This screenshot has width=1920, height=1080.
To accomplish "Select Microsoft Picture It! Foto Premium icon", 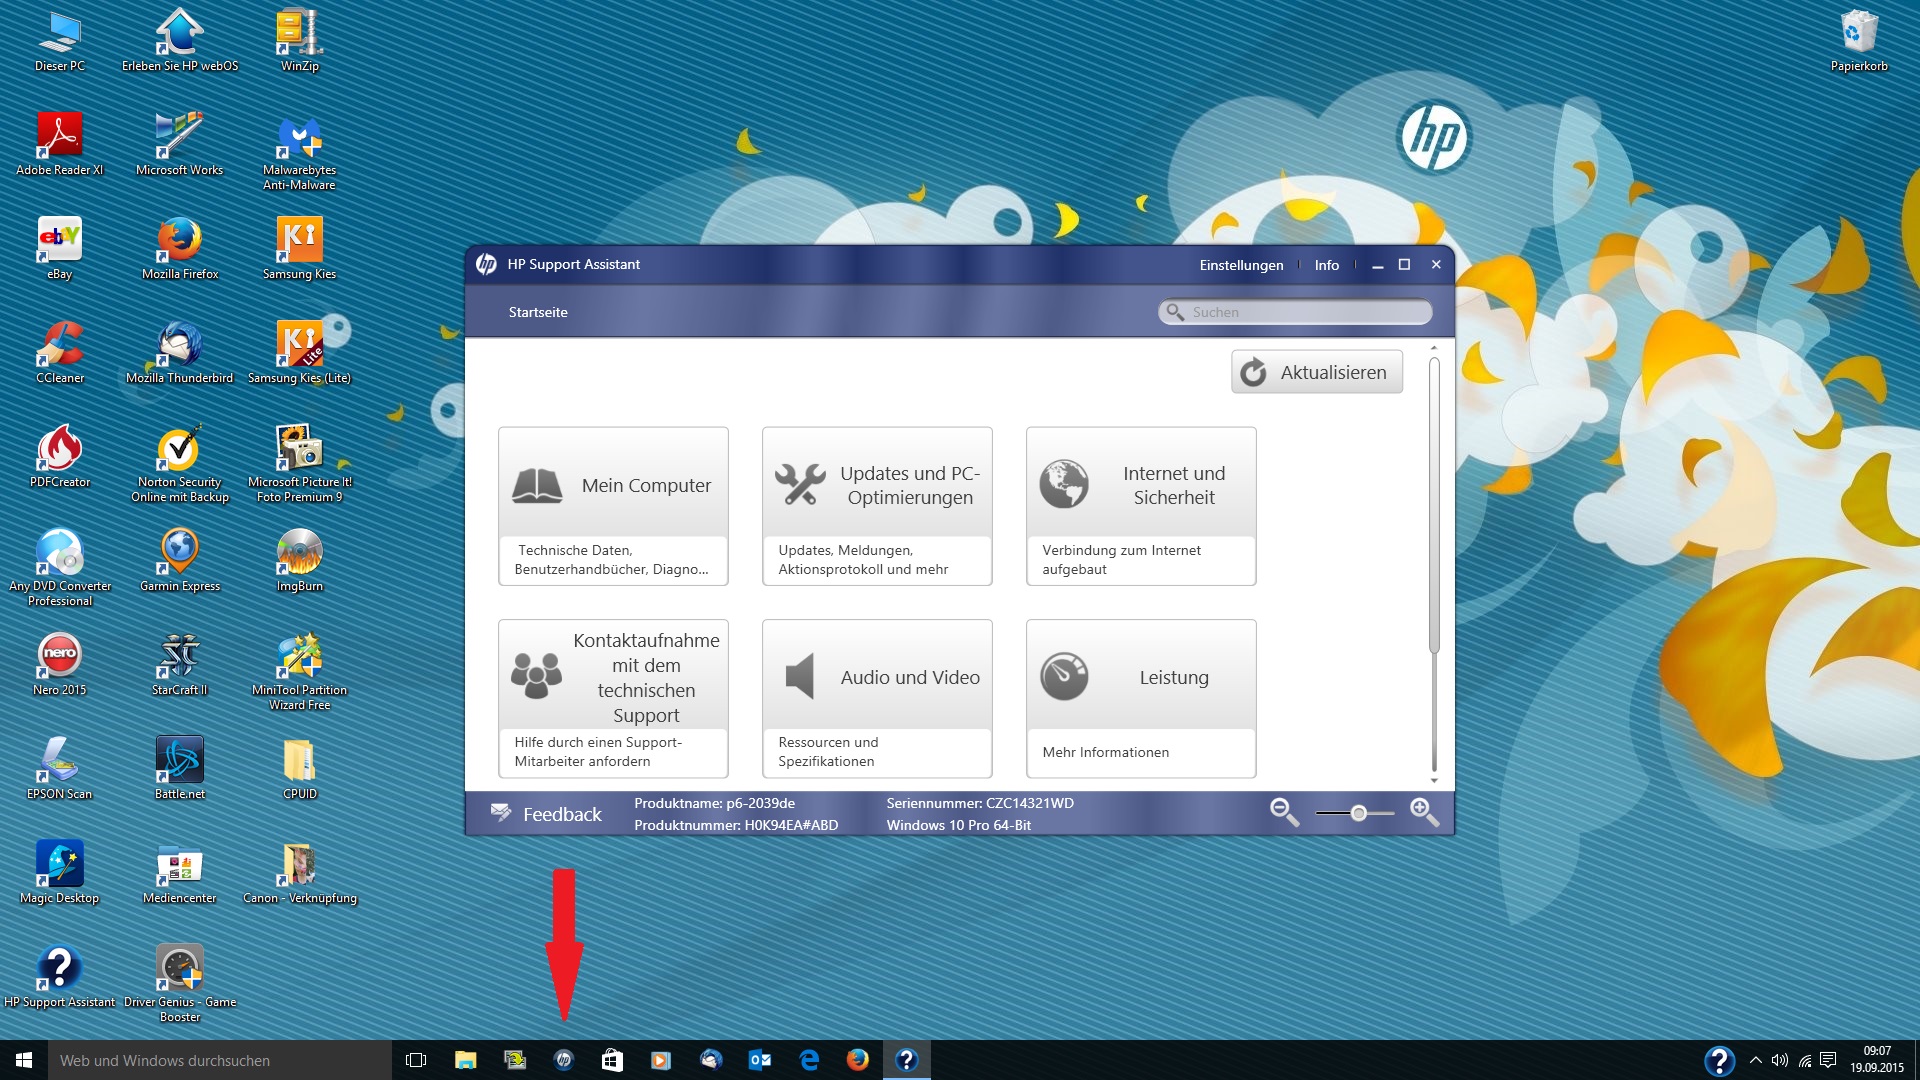I will click(x=300, y=464).
